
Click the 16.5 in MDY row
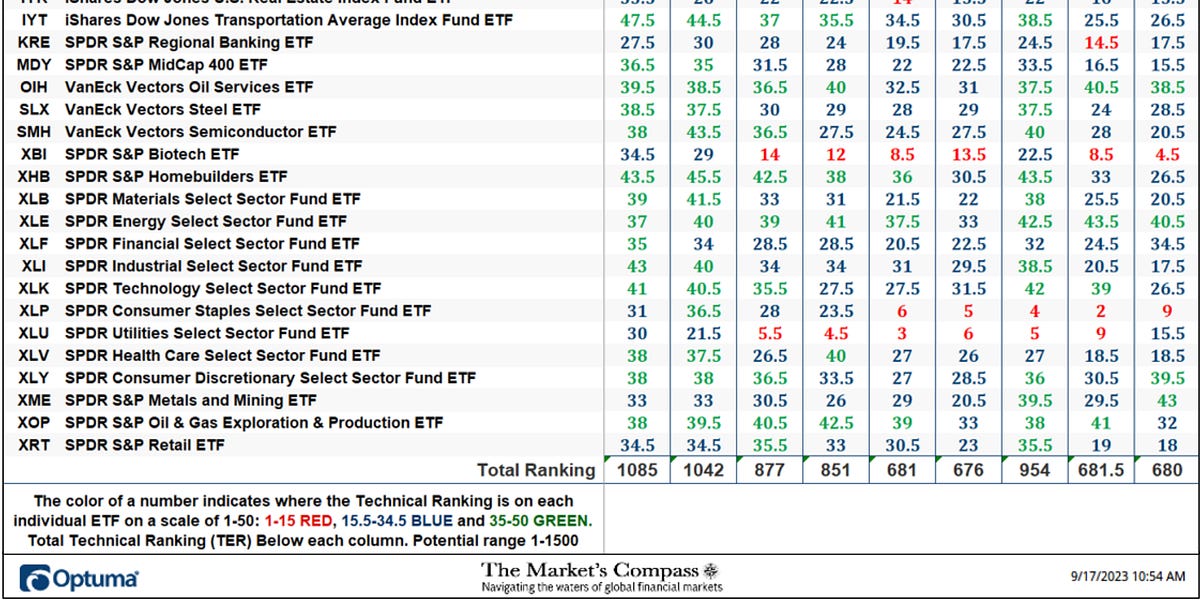click(x=1100, y=65)
